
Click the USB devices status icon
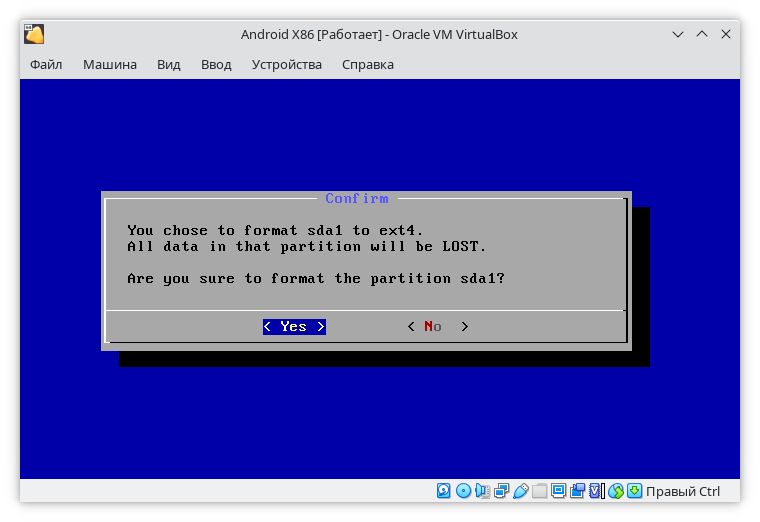click(x=520, y=491)
